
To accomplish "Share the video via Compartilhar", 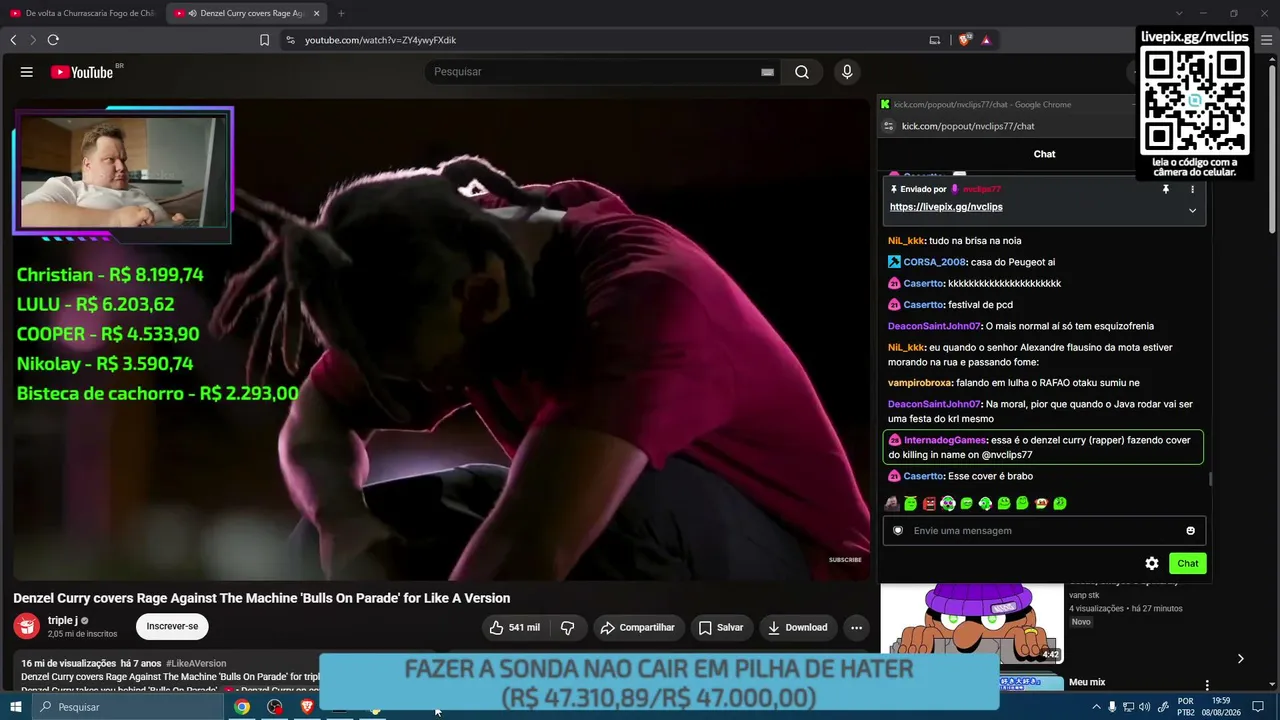I will click(637, 628).
